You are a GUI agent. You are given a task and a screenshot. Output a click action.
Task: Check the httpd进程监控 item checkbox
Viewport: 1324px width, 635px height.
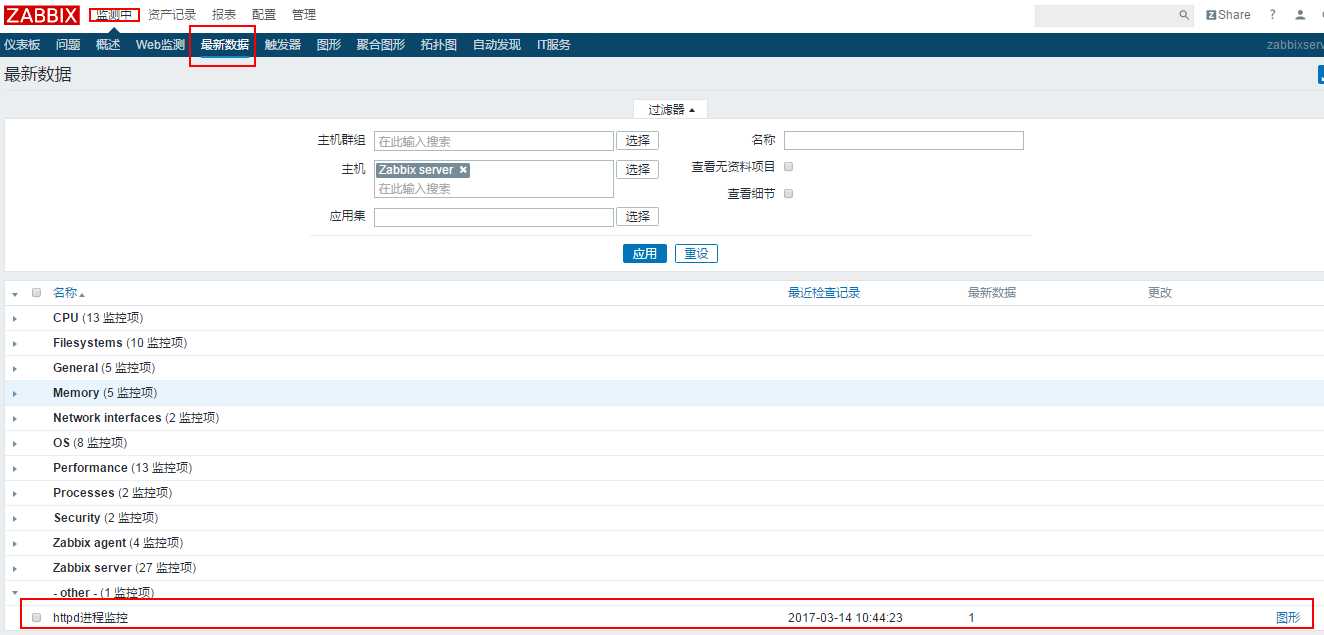point(37,618)
